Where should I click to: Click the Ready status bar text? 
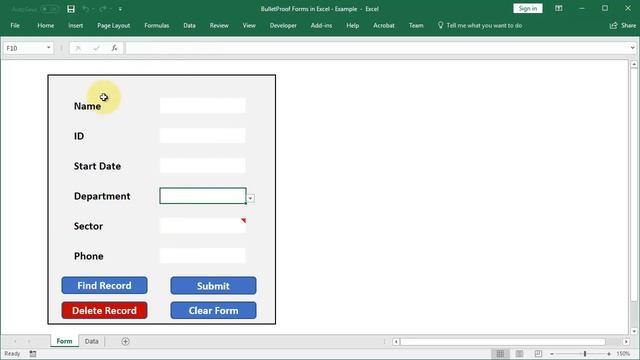pyautogui.click(x=12, y=353)
